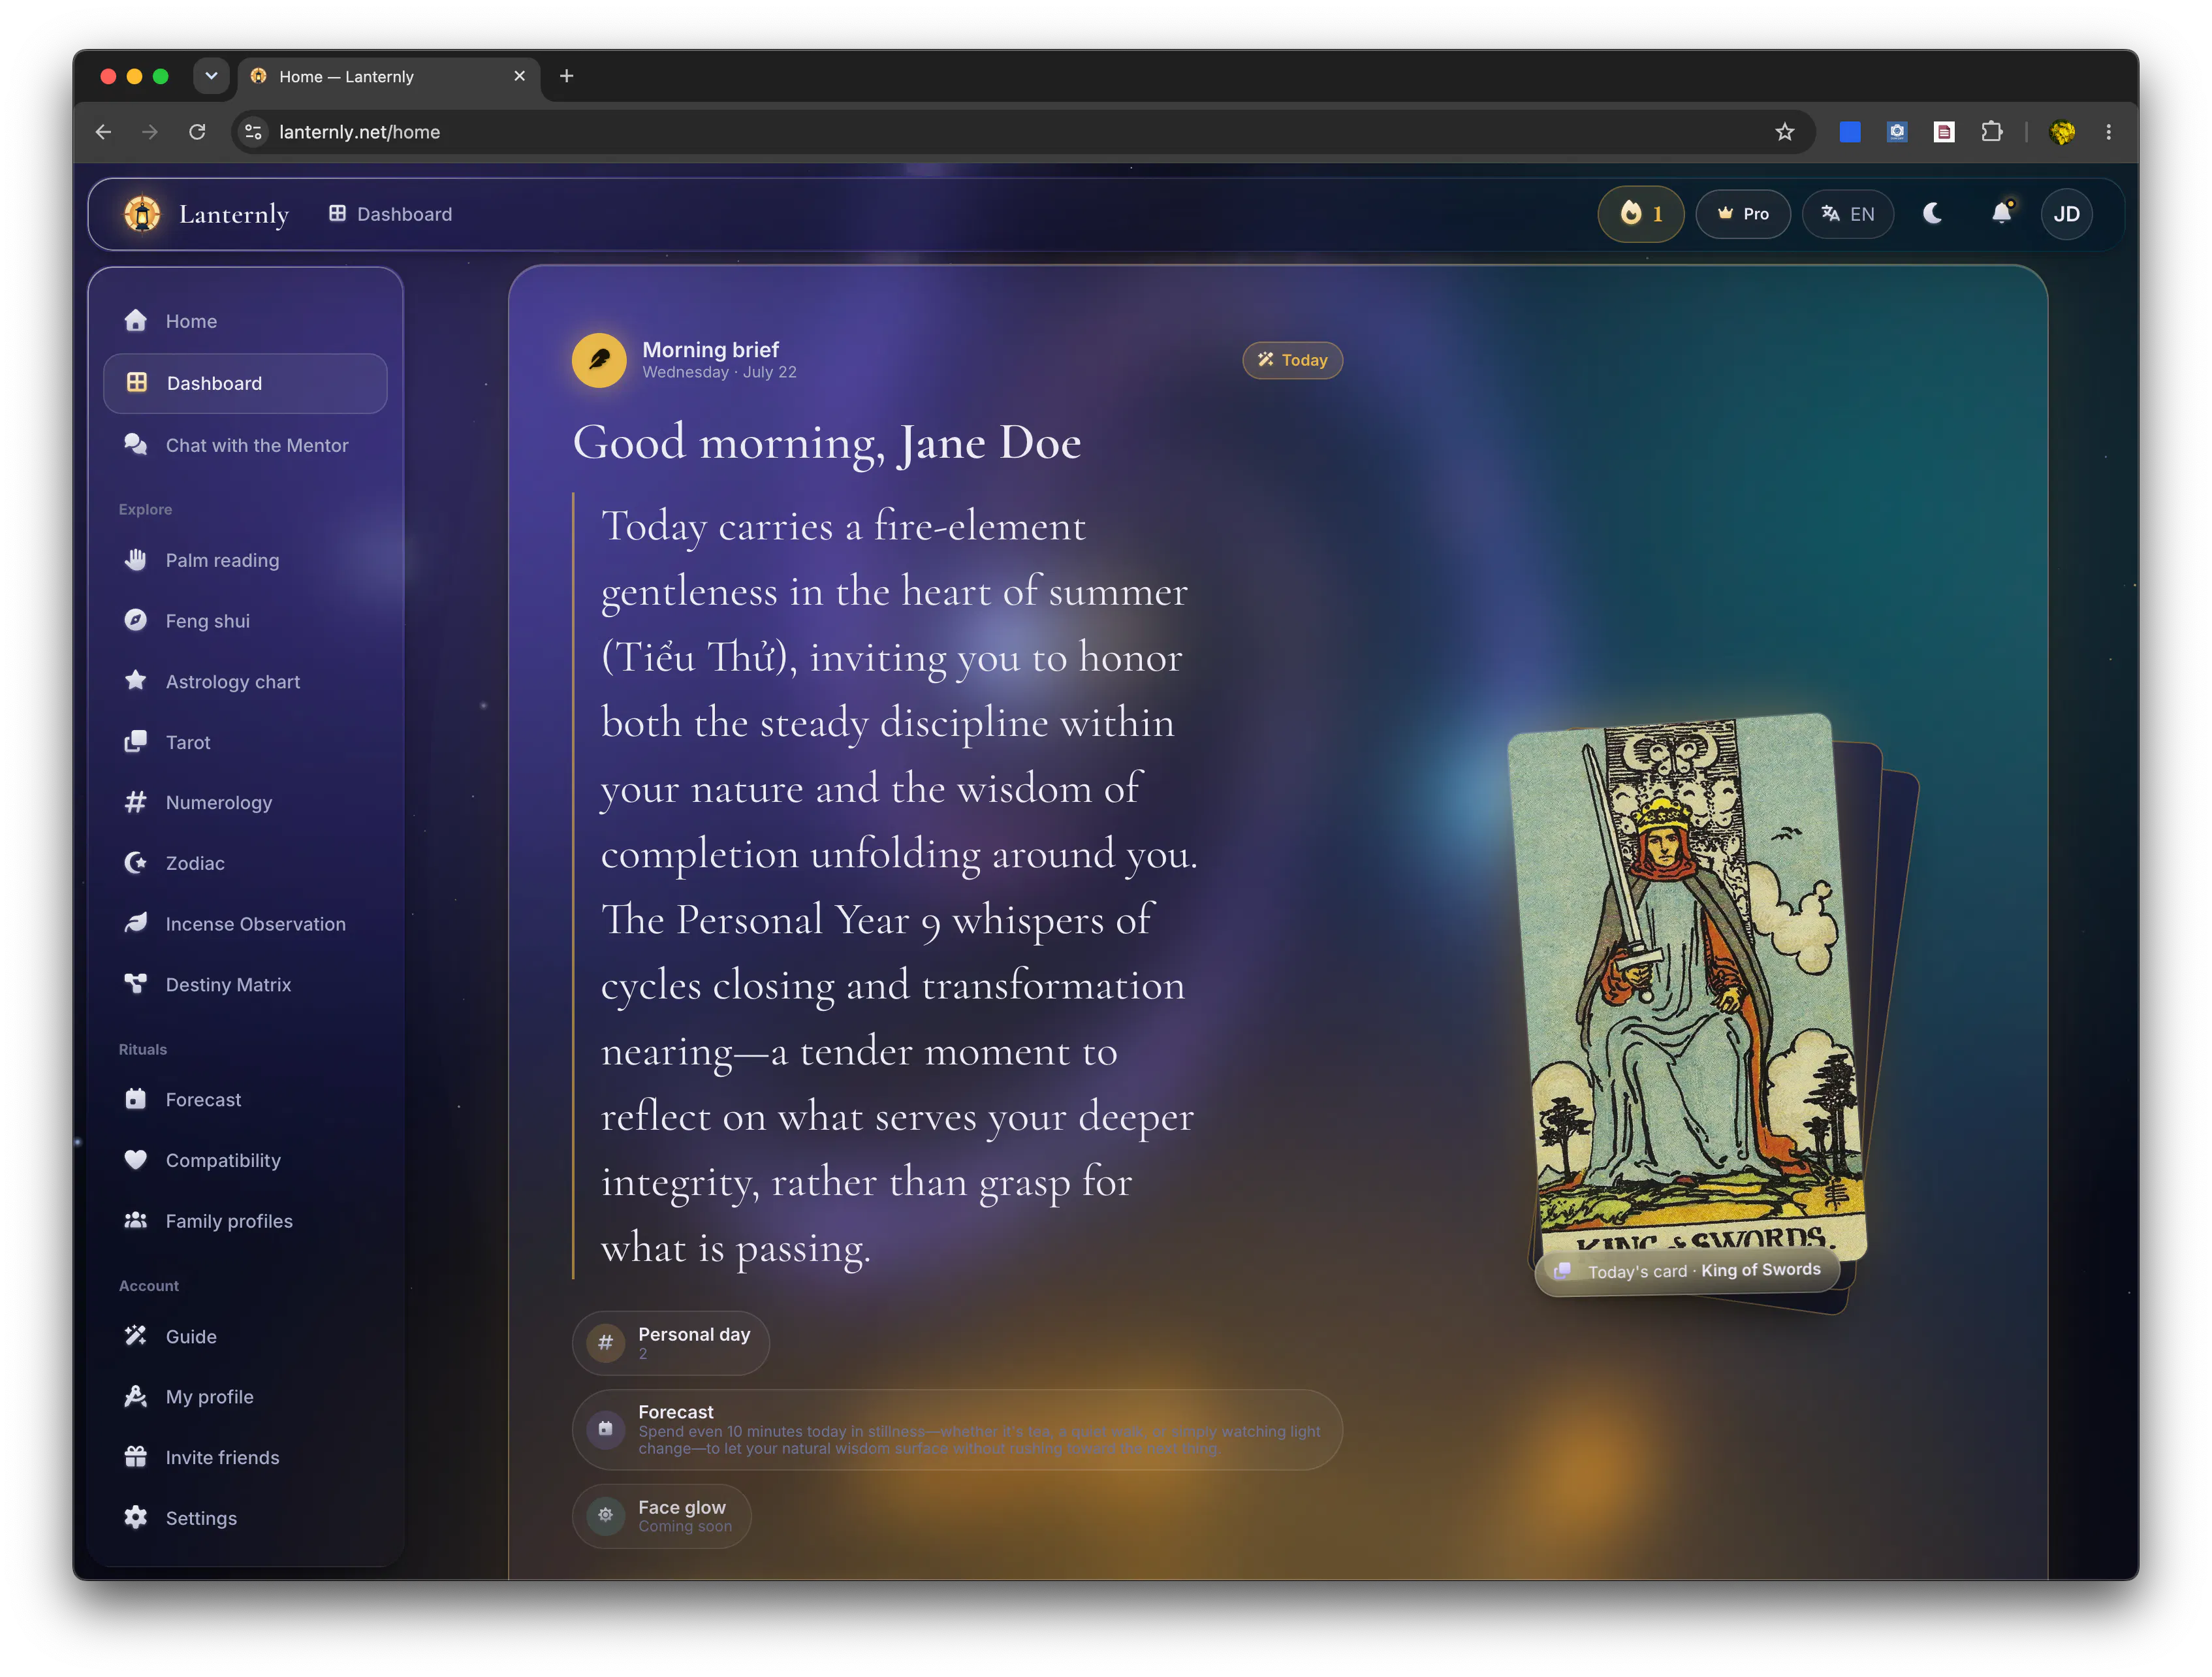Click the My profile person icon
2212x1677 pixels.
click(x=136, y=1397)
